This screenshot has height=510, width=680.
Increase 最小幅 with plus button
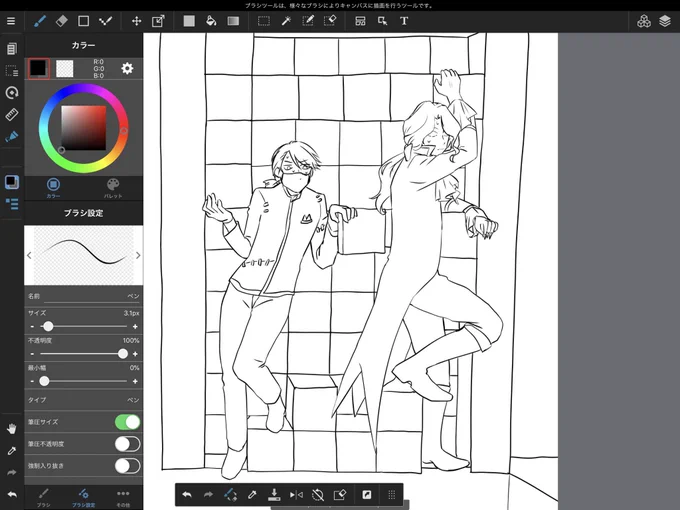click(135, 381)
